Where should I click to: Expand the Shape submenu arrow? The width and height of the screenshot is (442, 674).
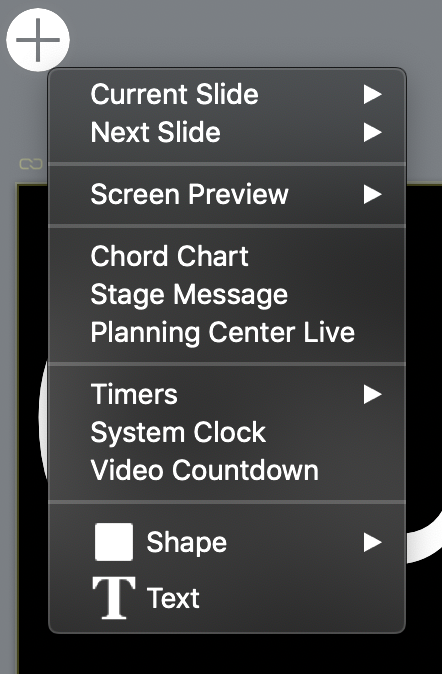372,542
